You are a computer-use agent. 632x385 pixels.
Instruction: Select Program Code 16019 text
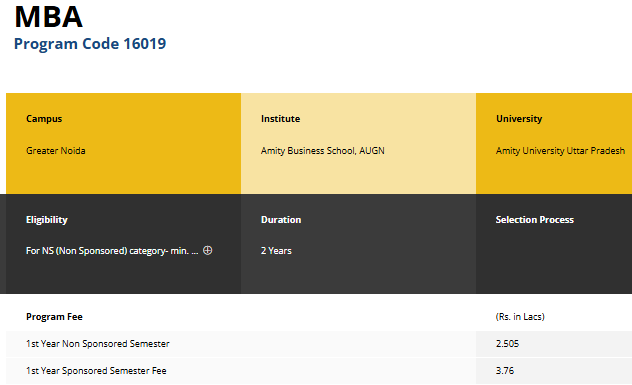click(x=90, y=44)
